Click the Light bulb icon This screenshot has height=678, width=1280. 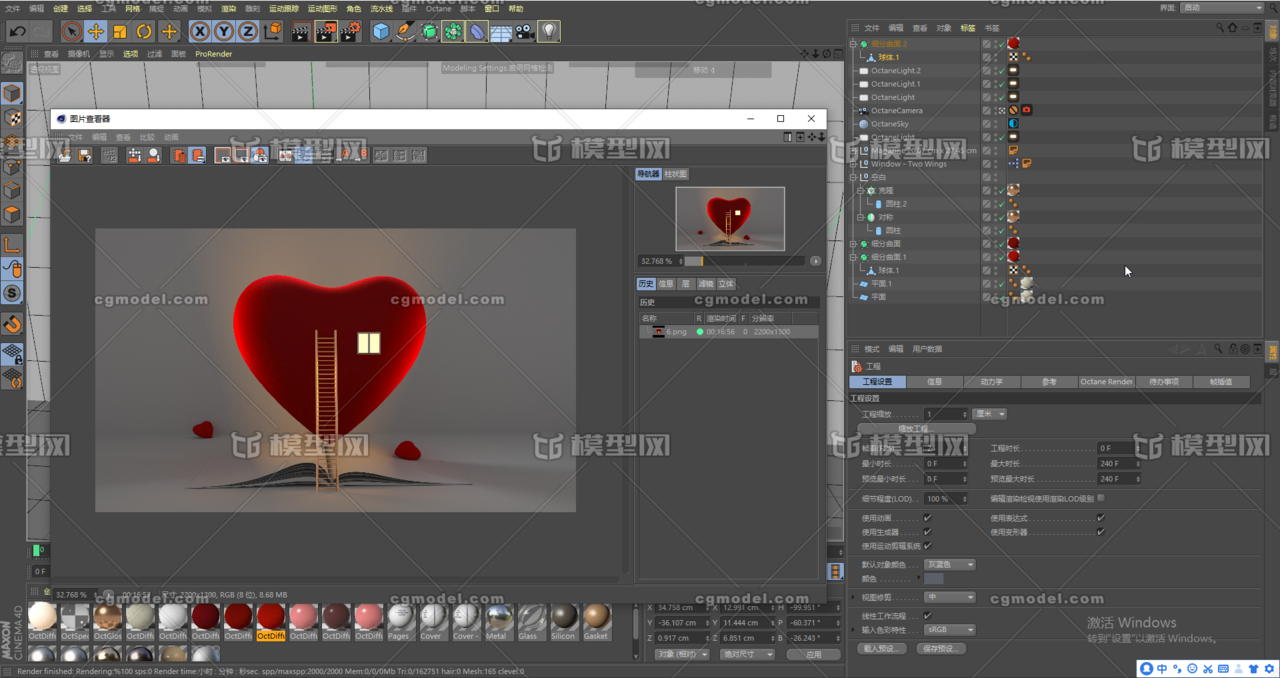(x=549, y=32)
